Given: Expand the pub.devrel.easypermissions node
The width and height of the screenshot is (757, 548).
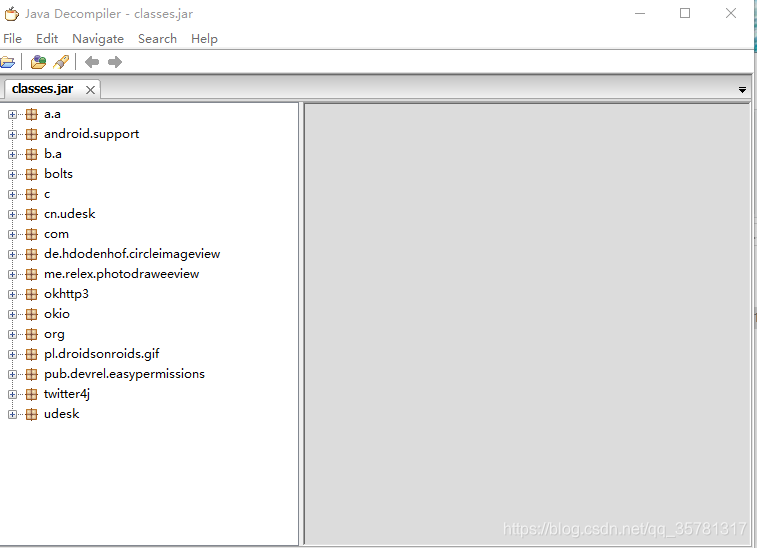Looking at the screenshot, I should [13, 375].
